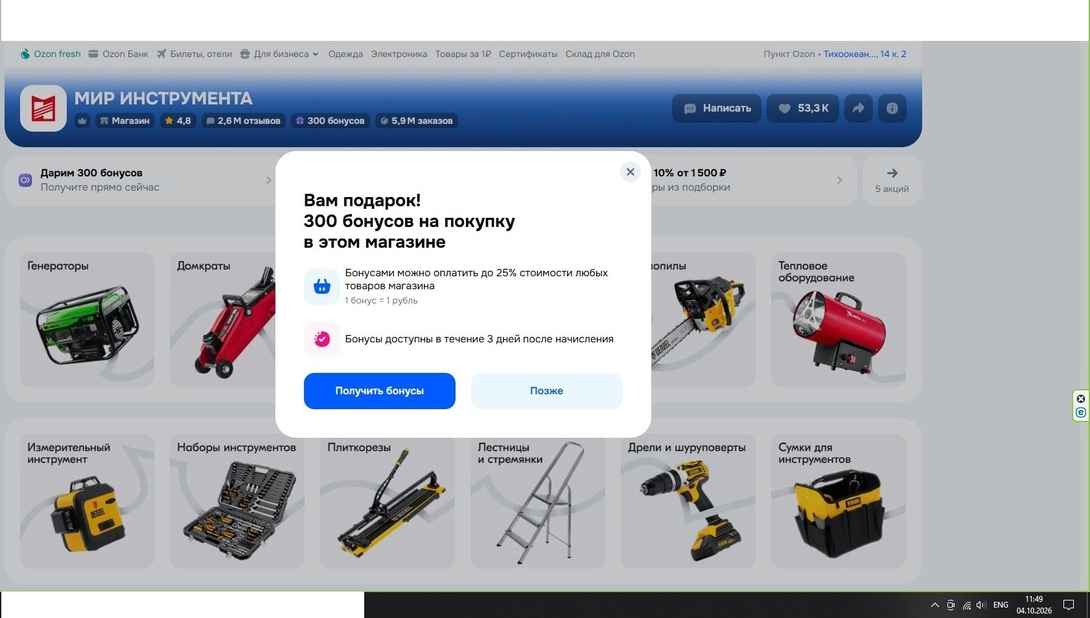Go to Ozon Банк
The width and height of the screenshot is (1090, 618).
118,54
